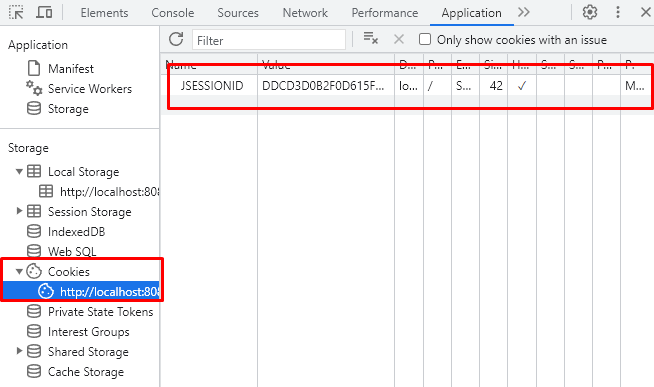Screen dimensions: 654x387
Task: Select Shared Storage tree item
Action: click(88, 352)
